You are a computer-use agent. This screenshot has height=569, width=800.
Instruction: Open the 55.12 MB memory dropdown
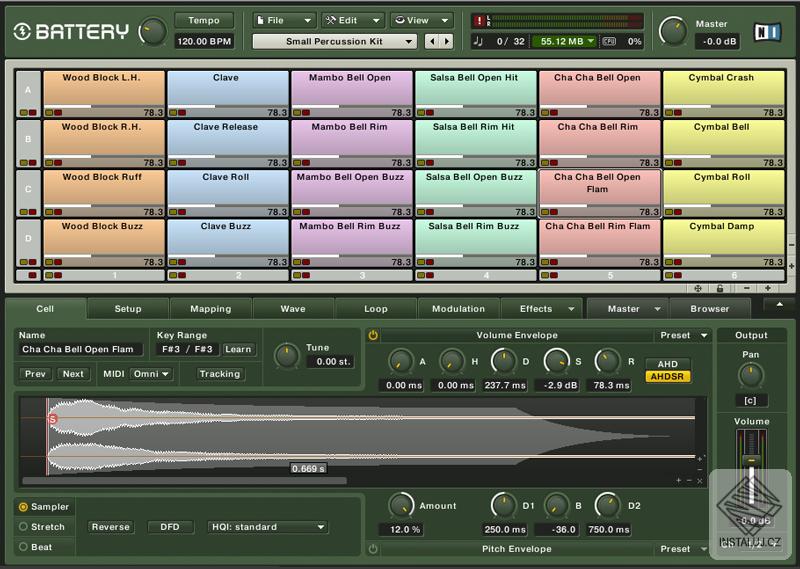pos(564,41)
